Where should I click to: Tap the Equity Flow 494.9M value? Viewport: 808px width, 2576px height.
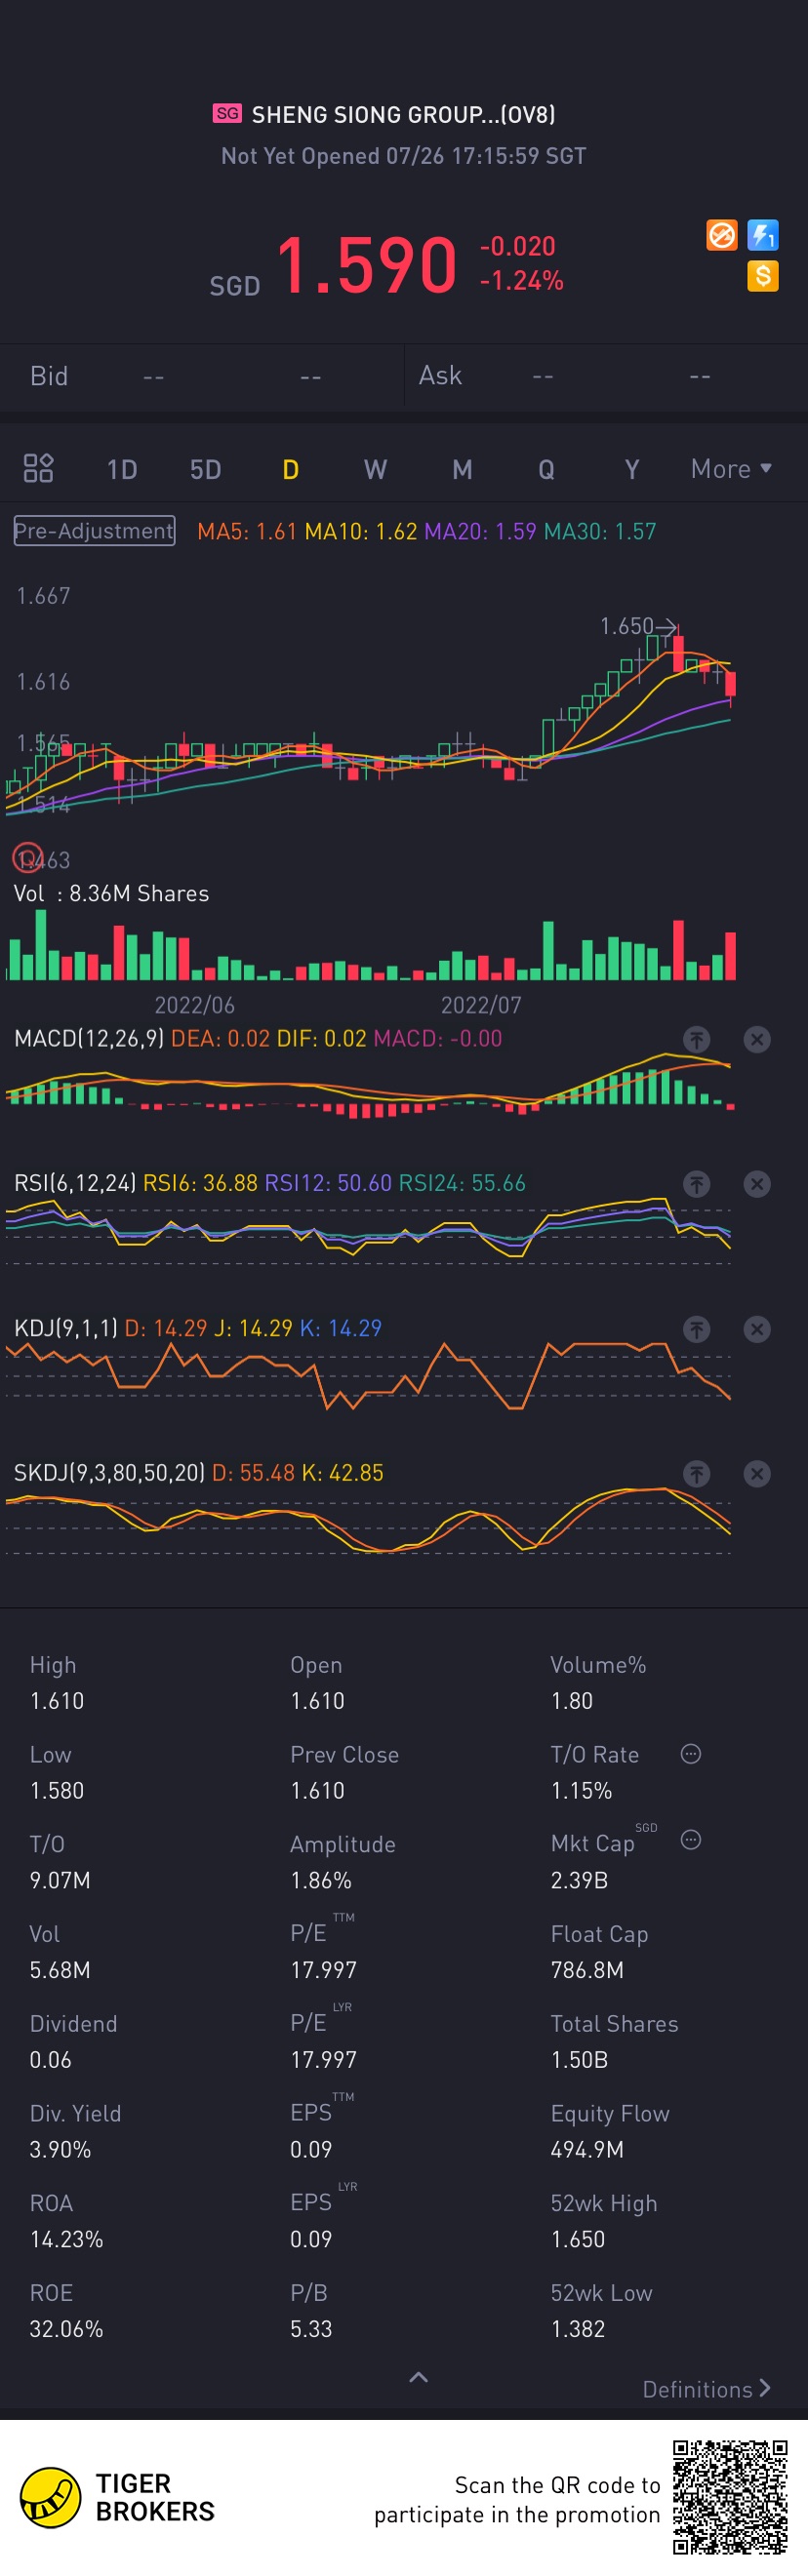pos(587,2149)
